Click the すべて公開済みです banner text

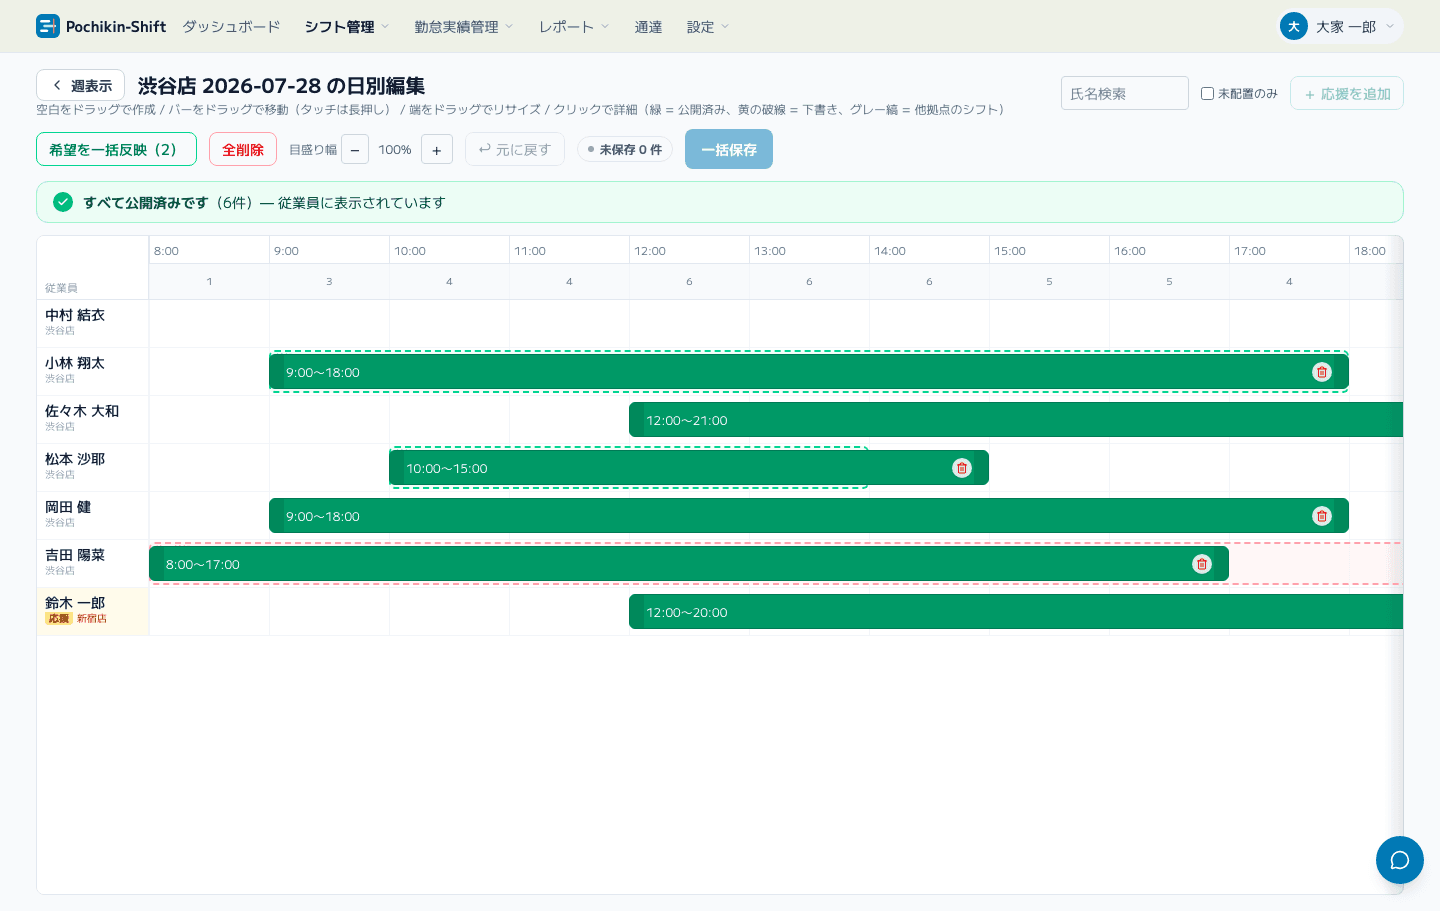(x=146, y=202)
